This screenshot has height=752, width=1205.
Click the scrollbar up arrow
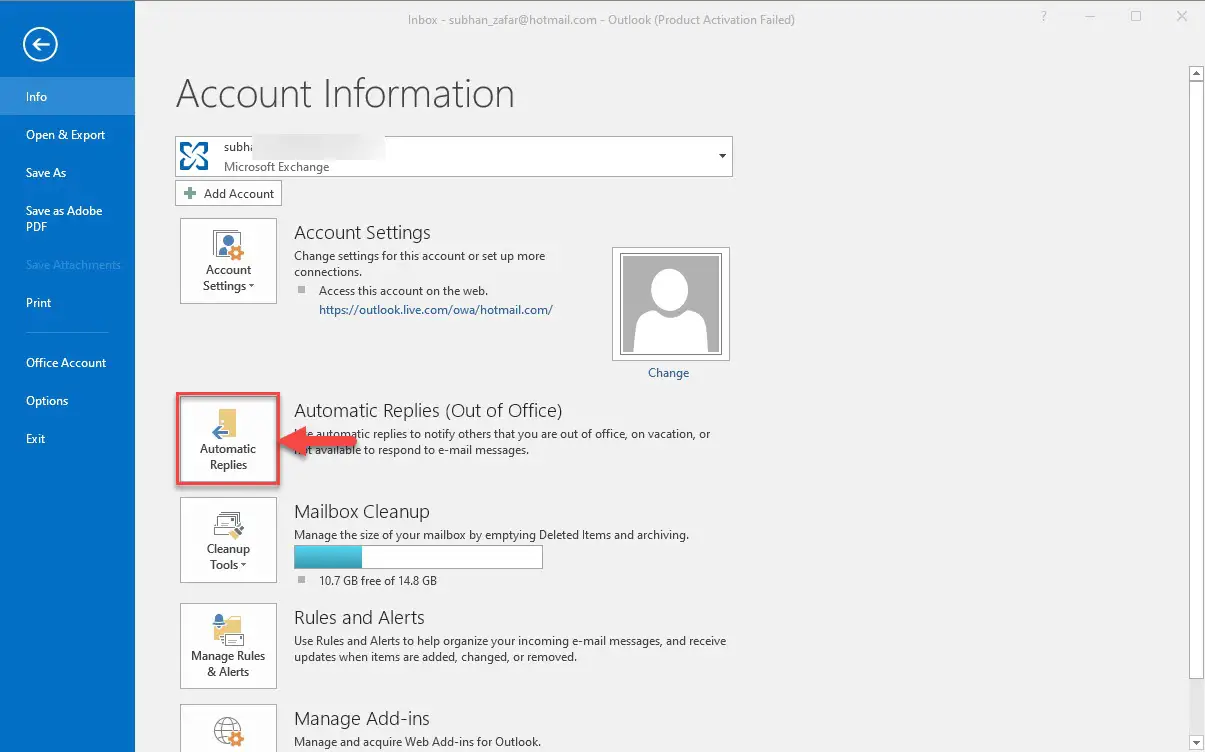(x=1196, y=73)
